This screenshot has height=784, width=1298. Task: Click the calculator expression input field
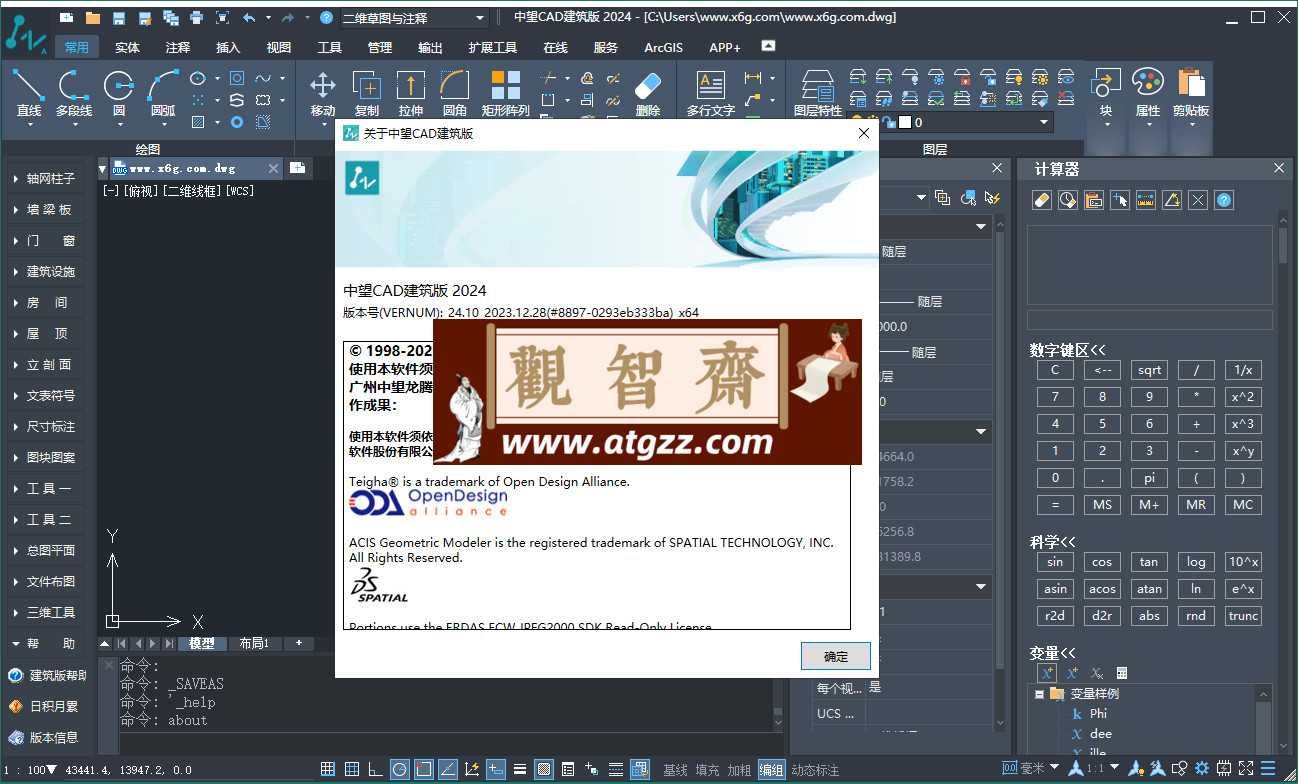point(1149,319)
